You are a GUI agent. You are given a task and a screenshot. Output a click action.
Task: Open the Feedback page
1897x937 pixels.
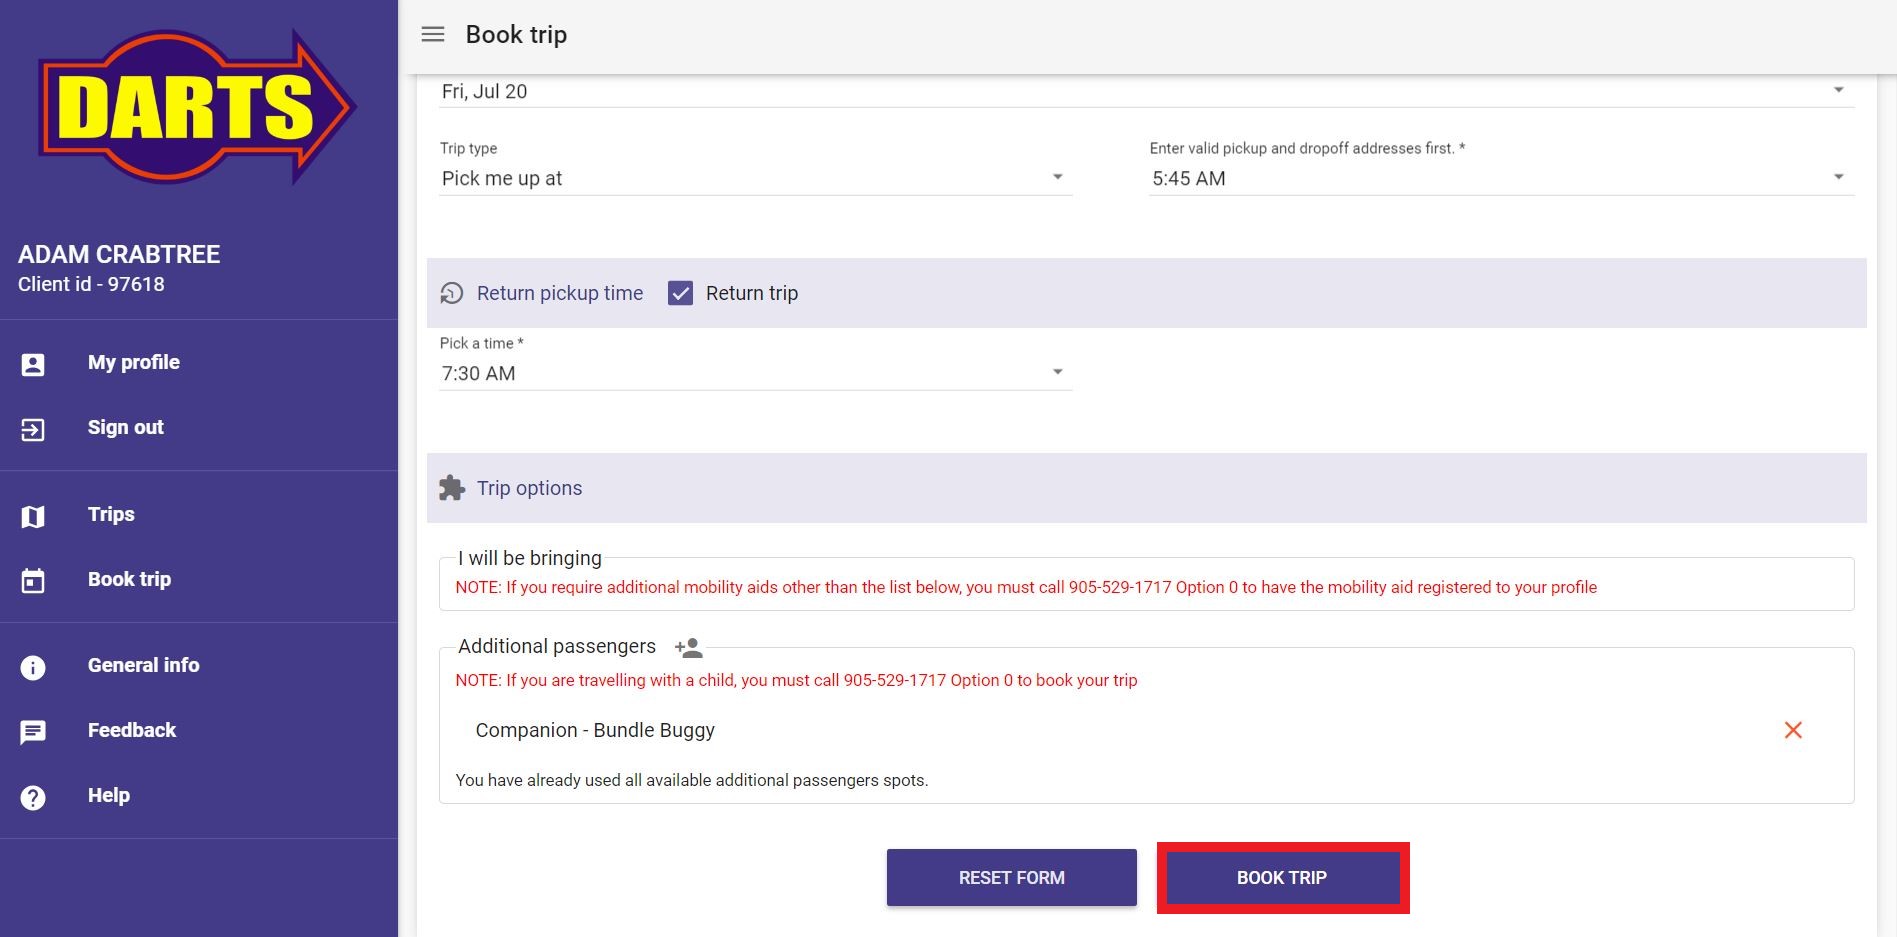(x=132, y=730)
